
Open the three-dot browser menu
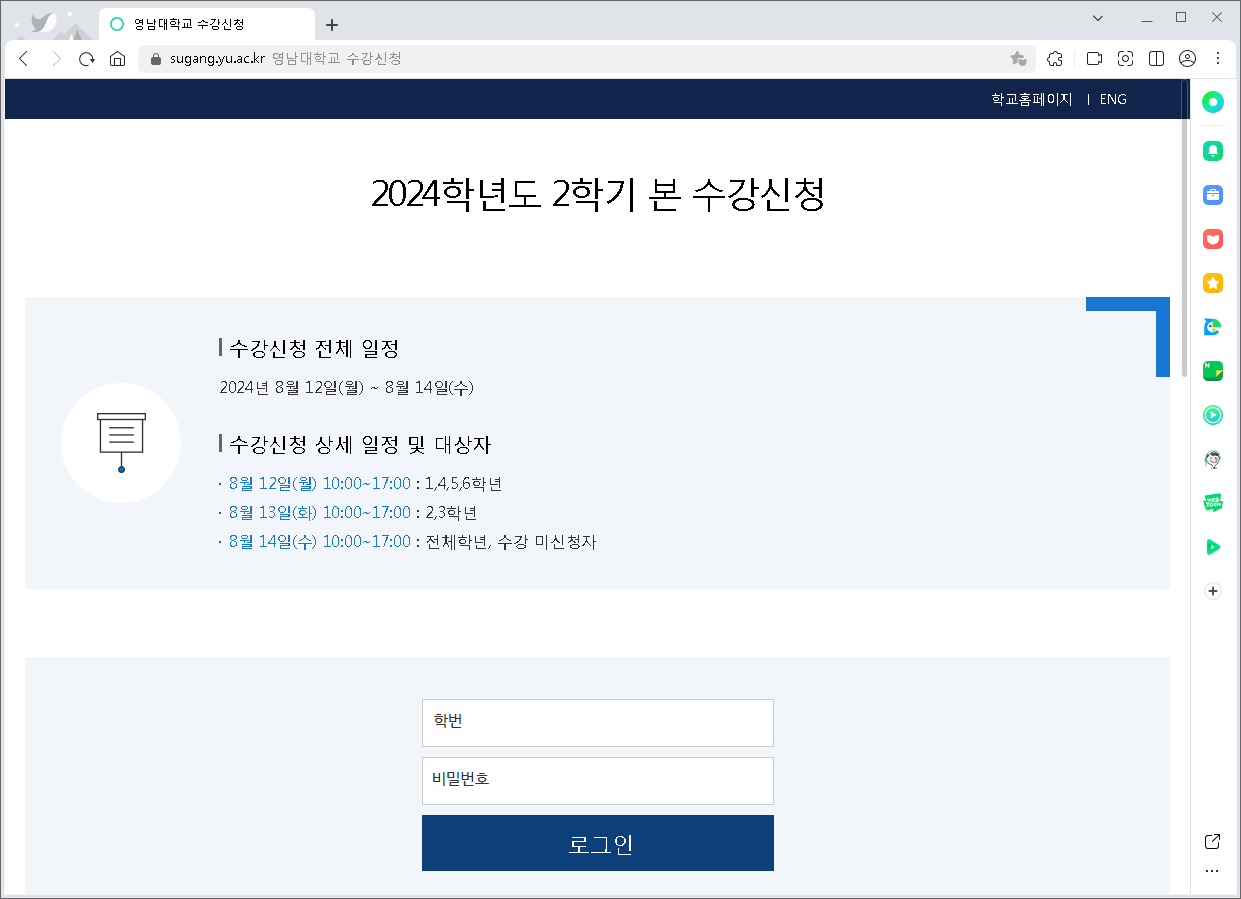[1218, 59]
